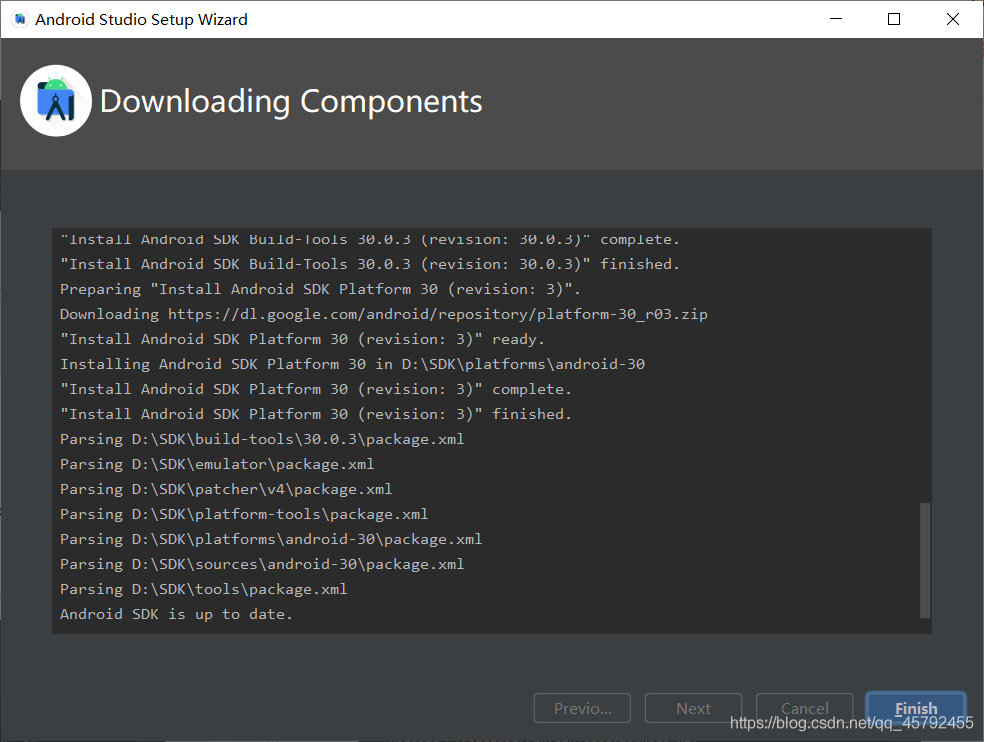Viewport: 984px width, 742px height.
Task: Click the 'Parsing D:\SDK\sources\android-30\package.xml' line
Action: [x=262, y=564]
